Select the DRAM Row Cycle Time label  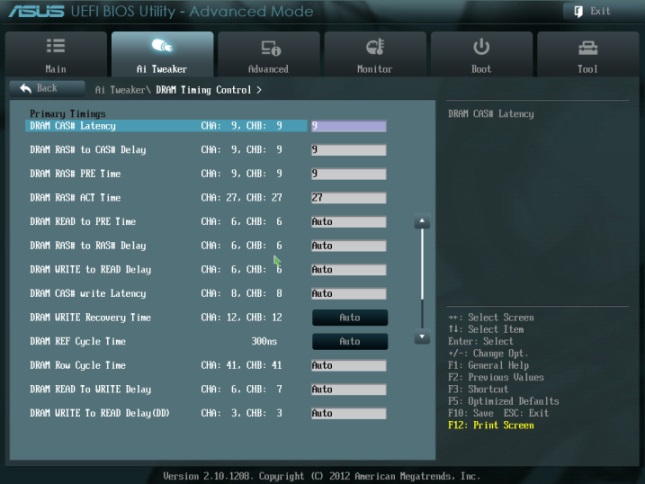[x=78, y=366]
